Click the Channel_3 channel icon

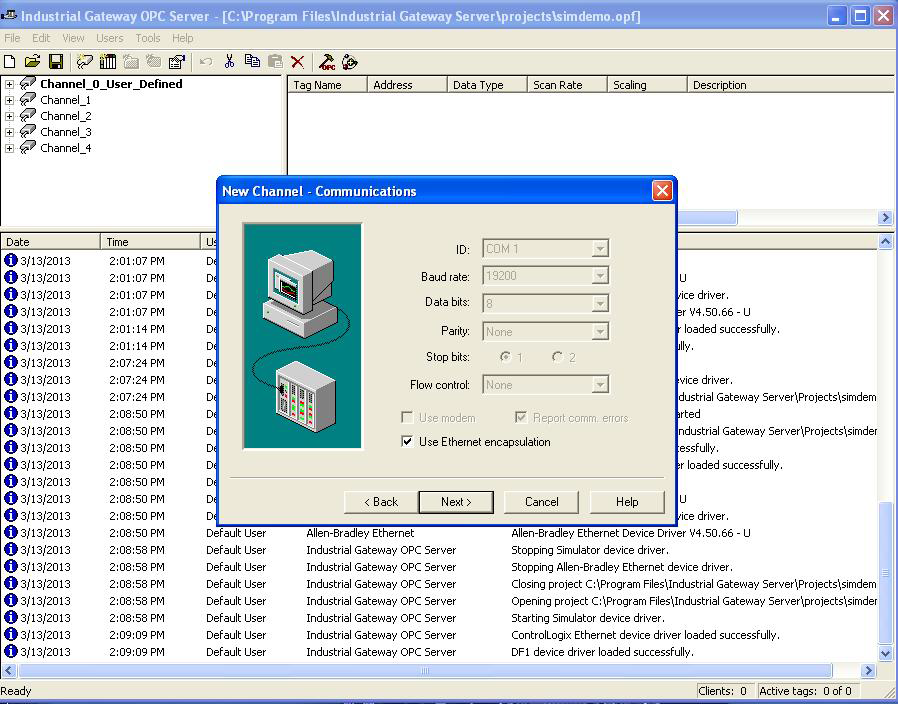(28, 132)
